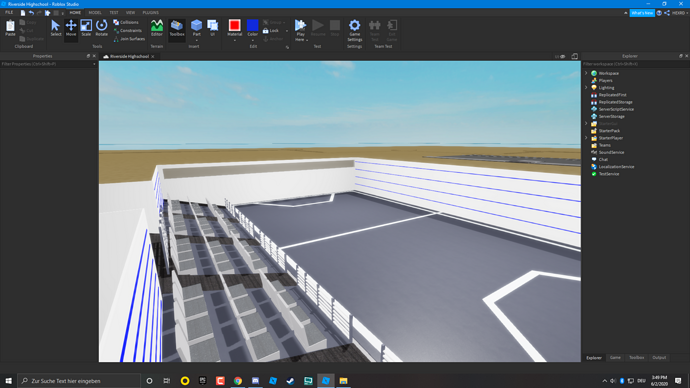The height and width of the screenshot is (388, 690).
Task: Close the Properties panel
Action: click(94, 56)
